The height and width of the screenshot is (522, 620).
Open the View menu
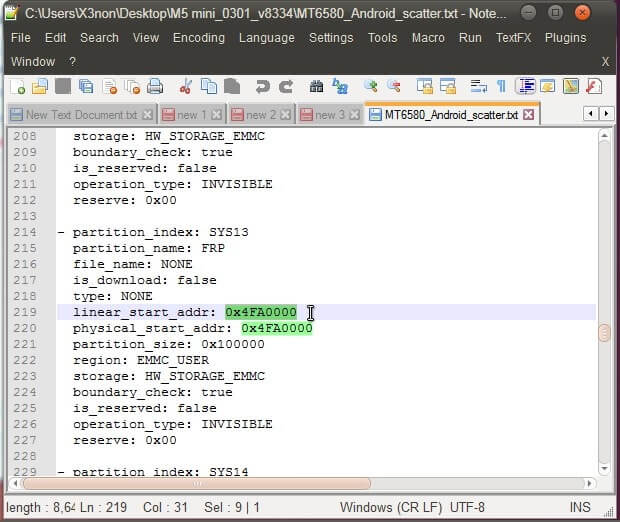pos(146,38)
